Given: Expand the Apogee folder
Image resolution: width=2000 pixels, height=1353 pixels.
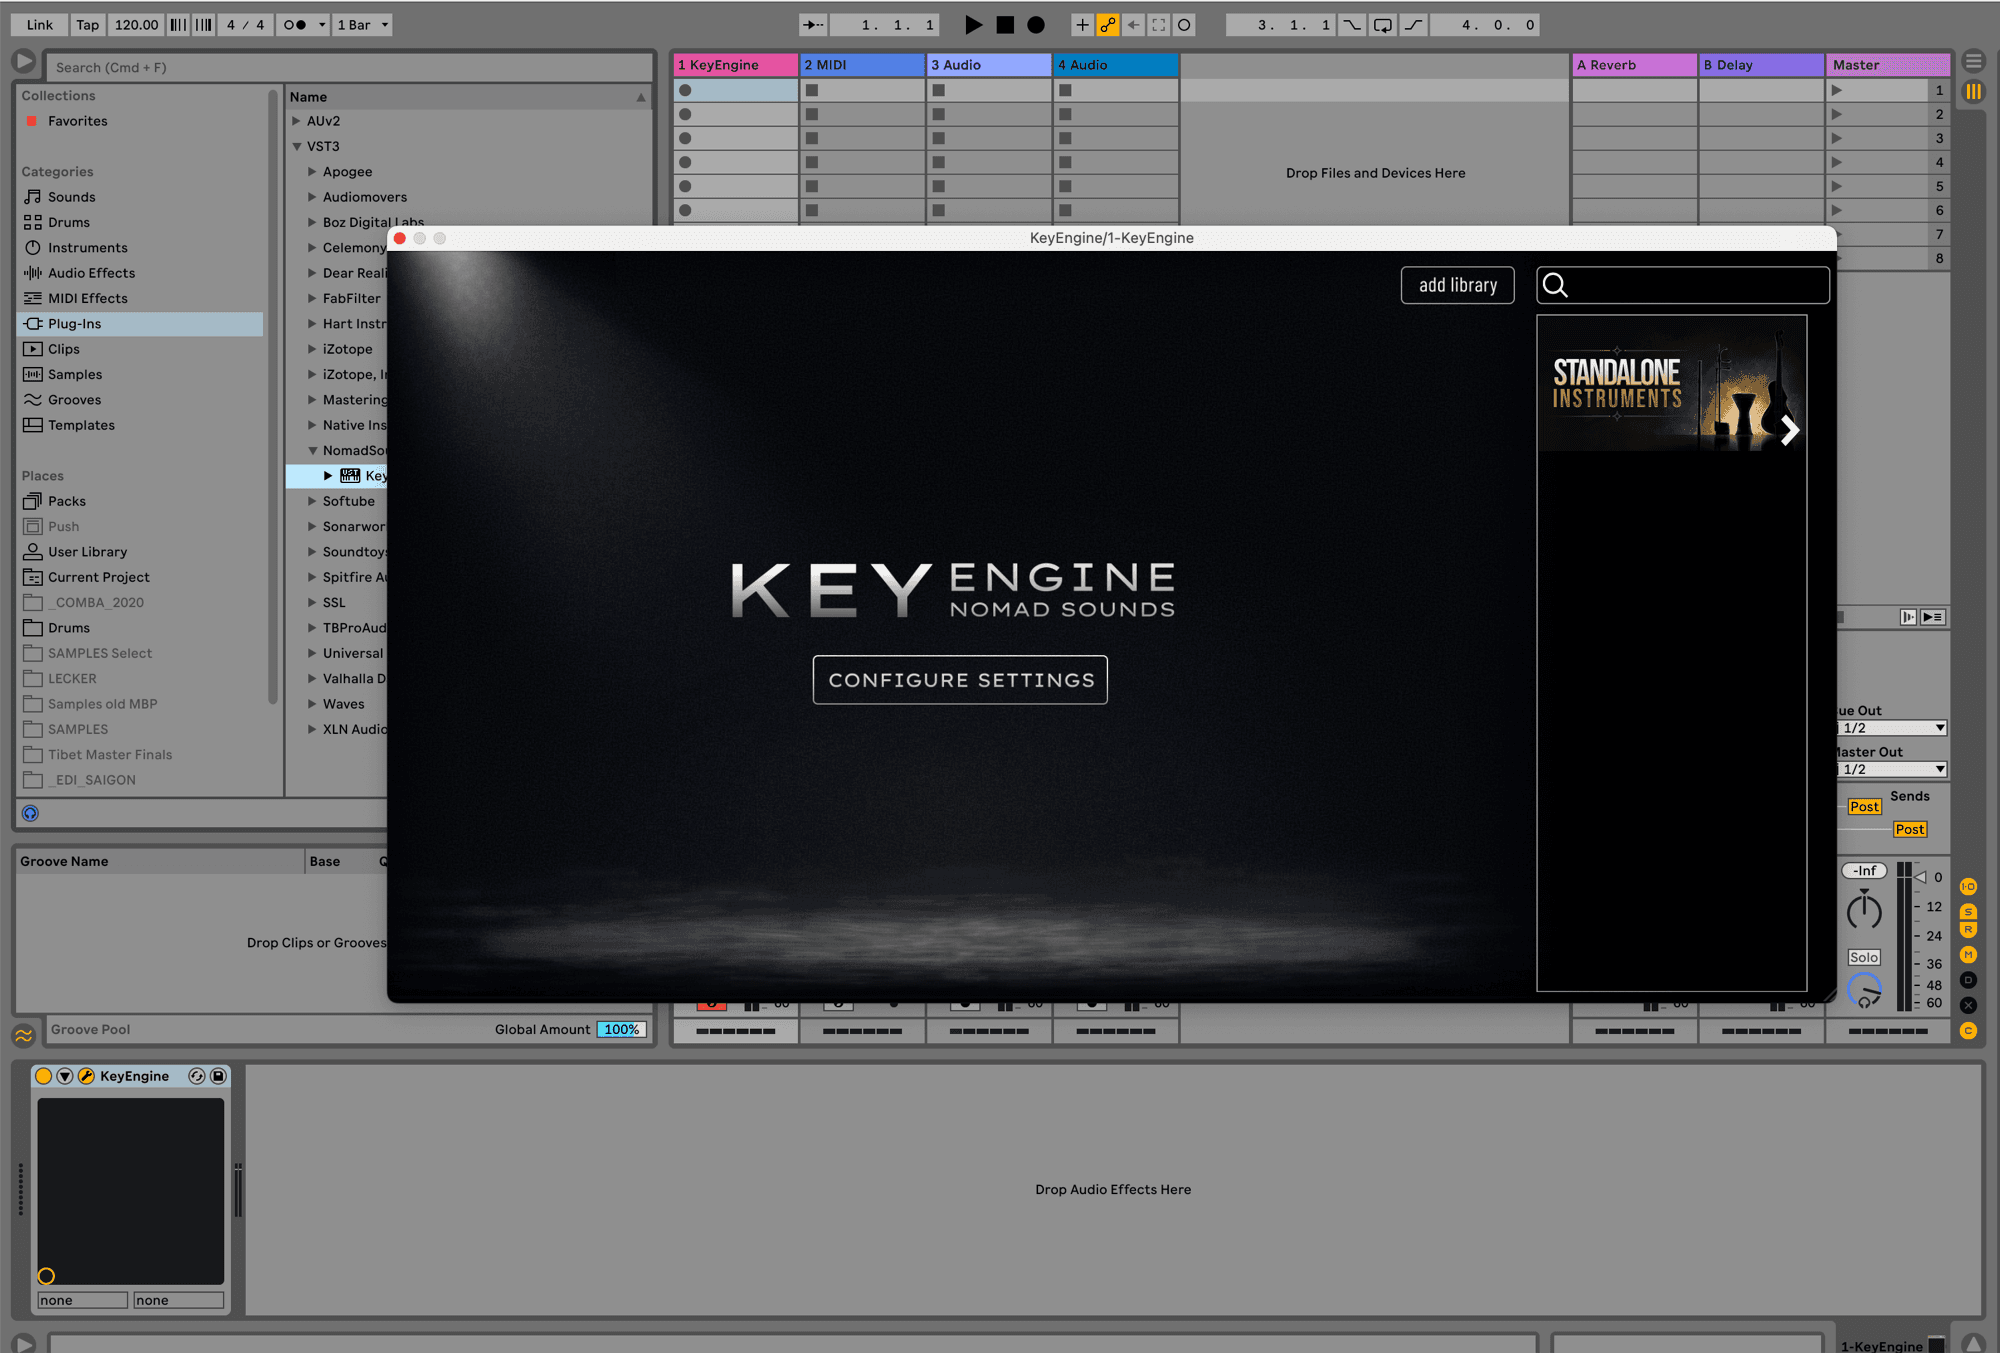Looking at the screenshot, I should click(312, 172).
